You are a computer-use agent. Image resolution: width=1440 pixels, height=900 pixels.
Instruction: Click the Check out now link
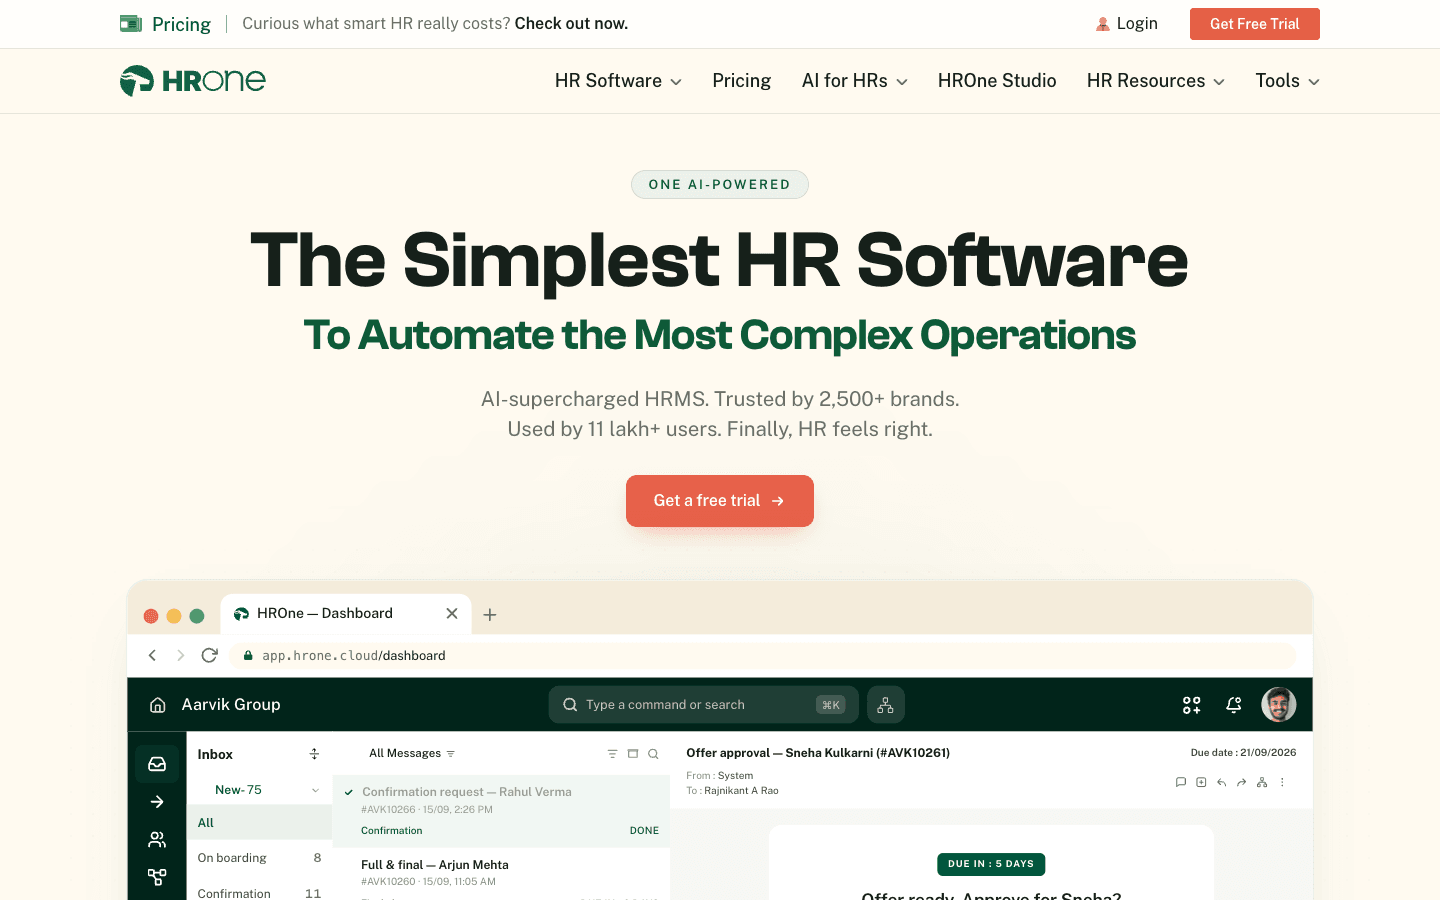click(x=571, y=24)
